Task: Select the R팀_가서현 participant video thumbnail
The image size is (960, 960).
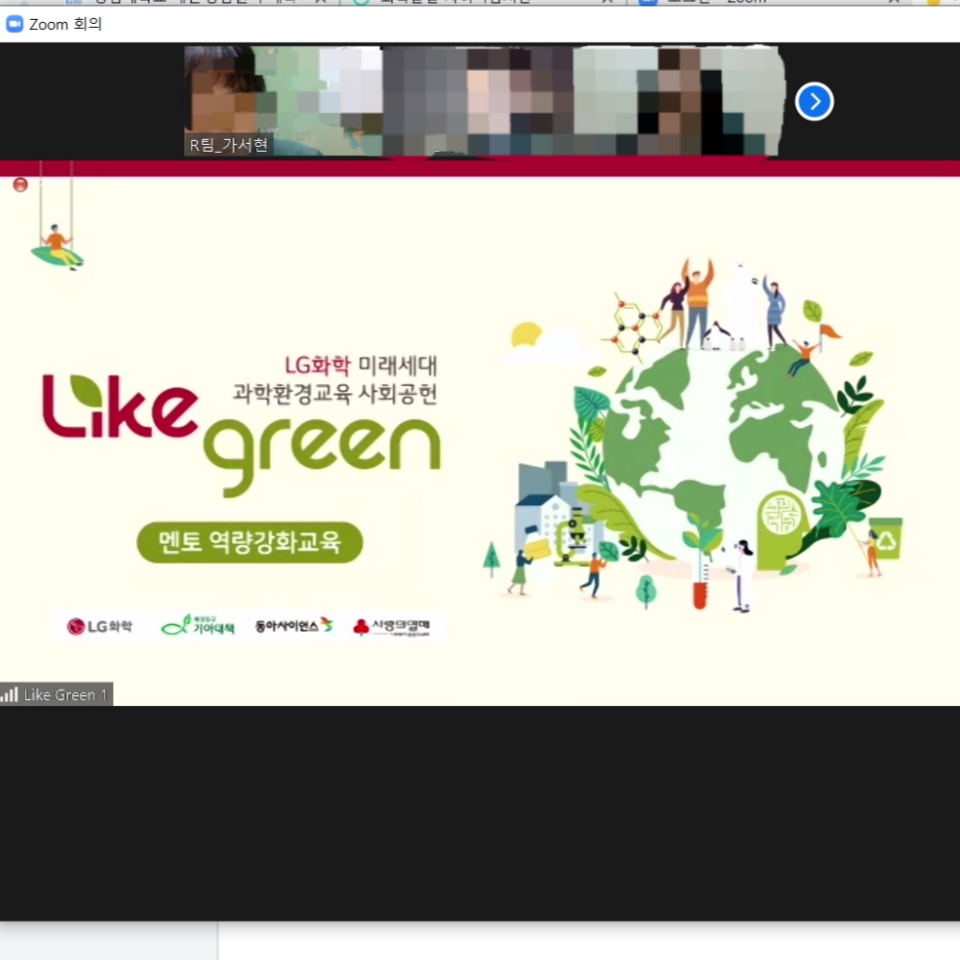Action: click(283, 101)
